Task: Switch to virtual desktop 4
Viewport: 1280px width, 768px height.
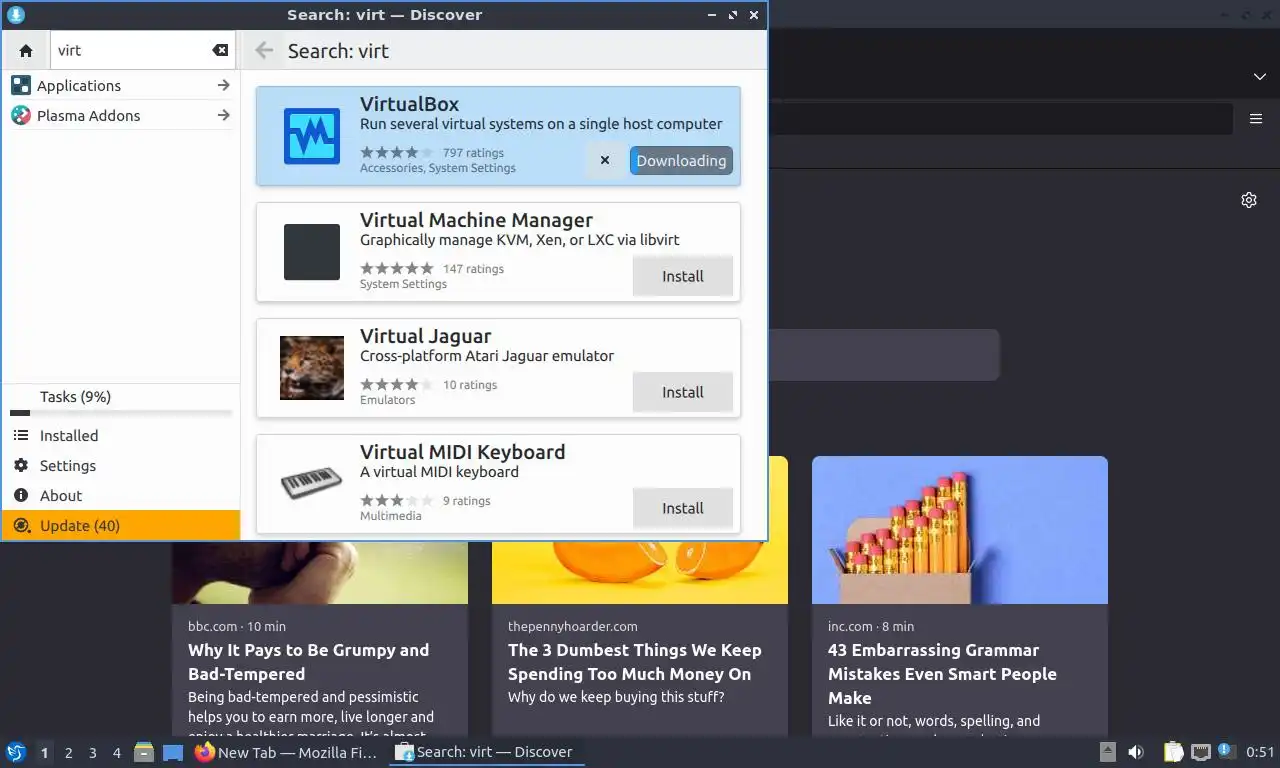Action: [116, 753]
